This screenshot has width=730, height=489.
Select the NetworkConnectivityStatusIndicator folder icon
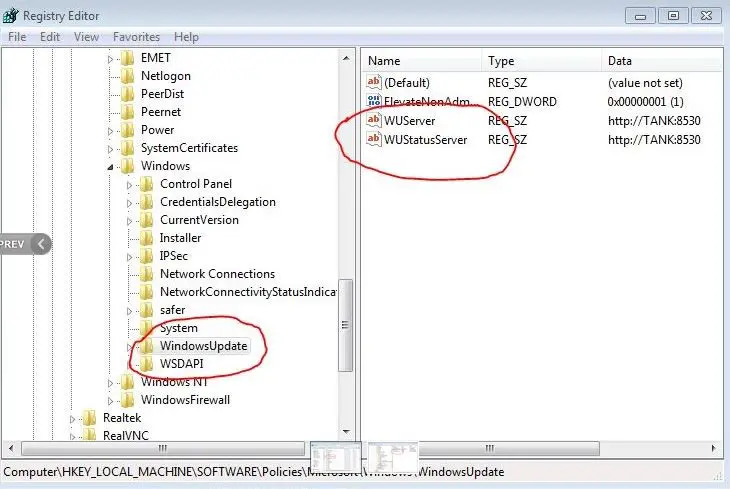click(x=147, y=292)
